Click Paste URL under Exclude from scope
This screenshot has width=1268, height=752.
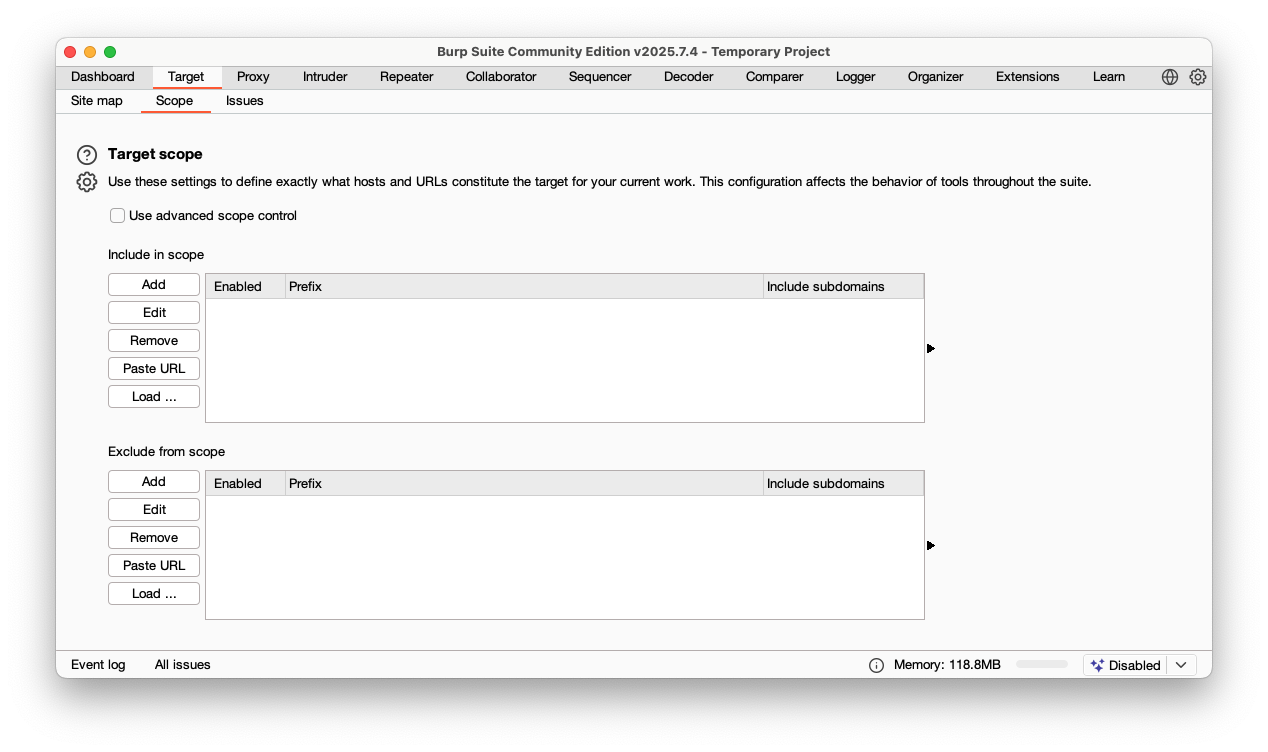[x=154, y=566]
